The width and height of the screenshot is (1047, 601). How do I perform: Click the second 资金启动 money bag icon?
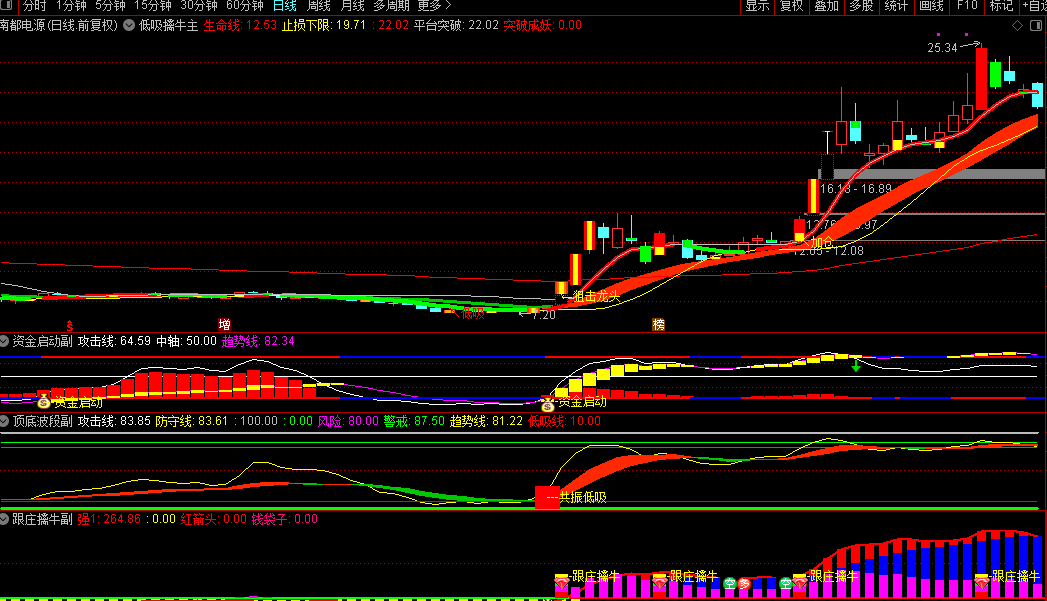point(548,404)
